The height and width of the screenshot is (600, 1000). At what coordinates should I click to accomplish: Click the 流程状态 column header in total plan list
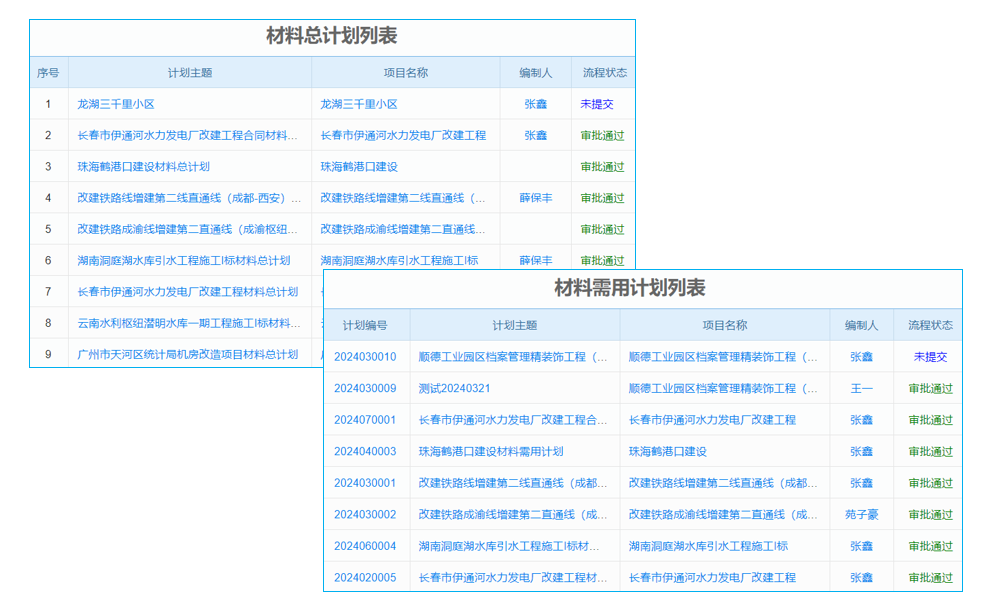click(601, 71)
